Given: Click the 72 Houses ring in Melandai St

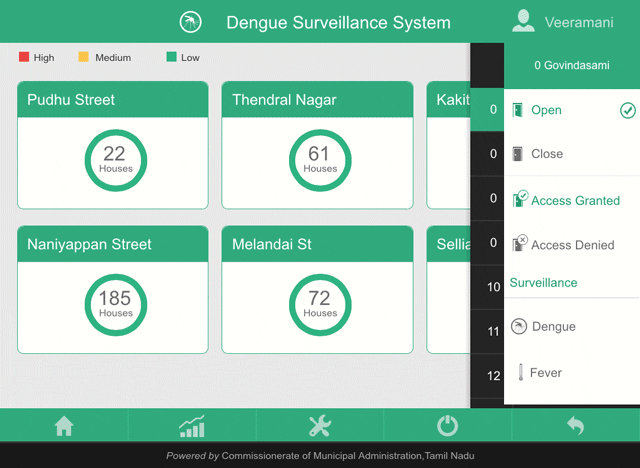Looking at the screenshot, I should coord(320,305).
